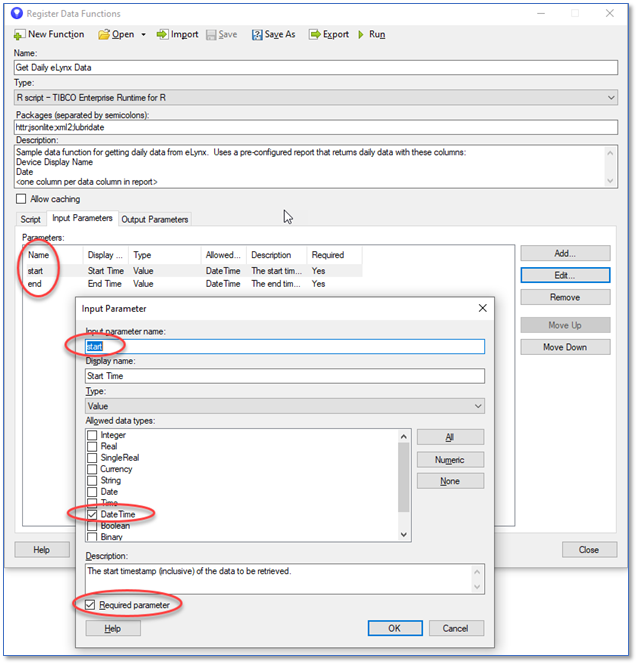Click the 'End Time' display name cell
638x665 pixels.
105,284
